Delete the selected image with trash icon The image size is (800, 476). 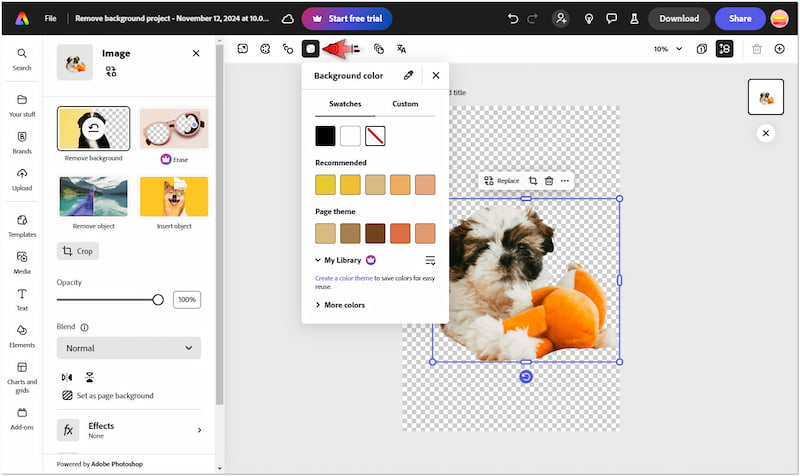point(548,181)
